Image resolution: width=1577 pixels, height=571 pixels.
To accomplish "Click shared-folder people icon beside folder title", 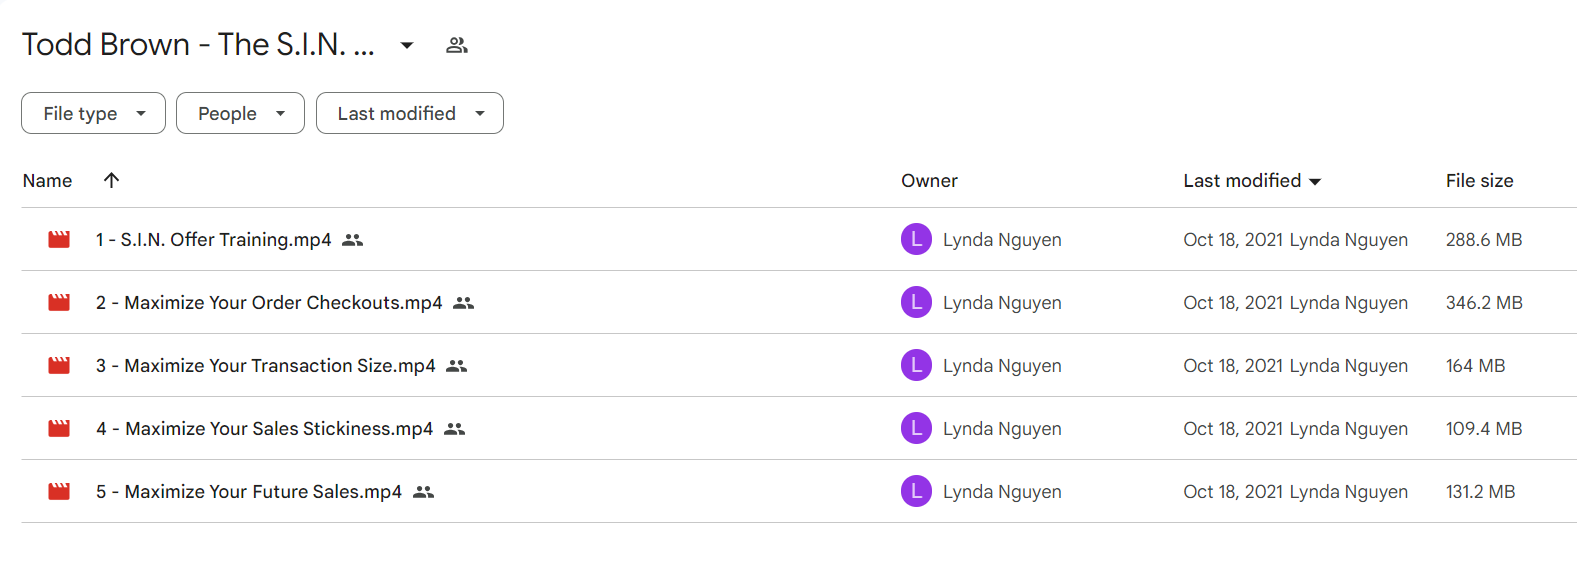I will click(x=457, y=45).
